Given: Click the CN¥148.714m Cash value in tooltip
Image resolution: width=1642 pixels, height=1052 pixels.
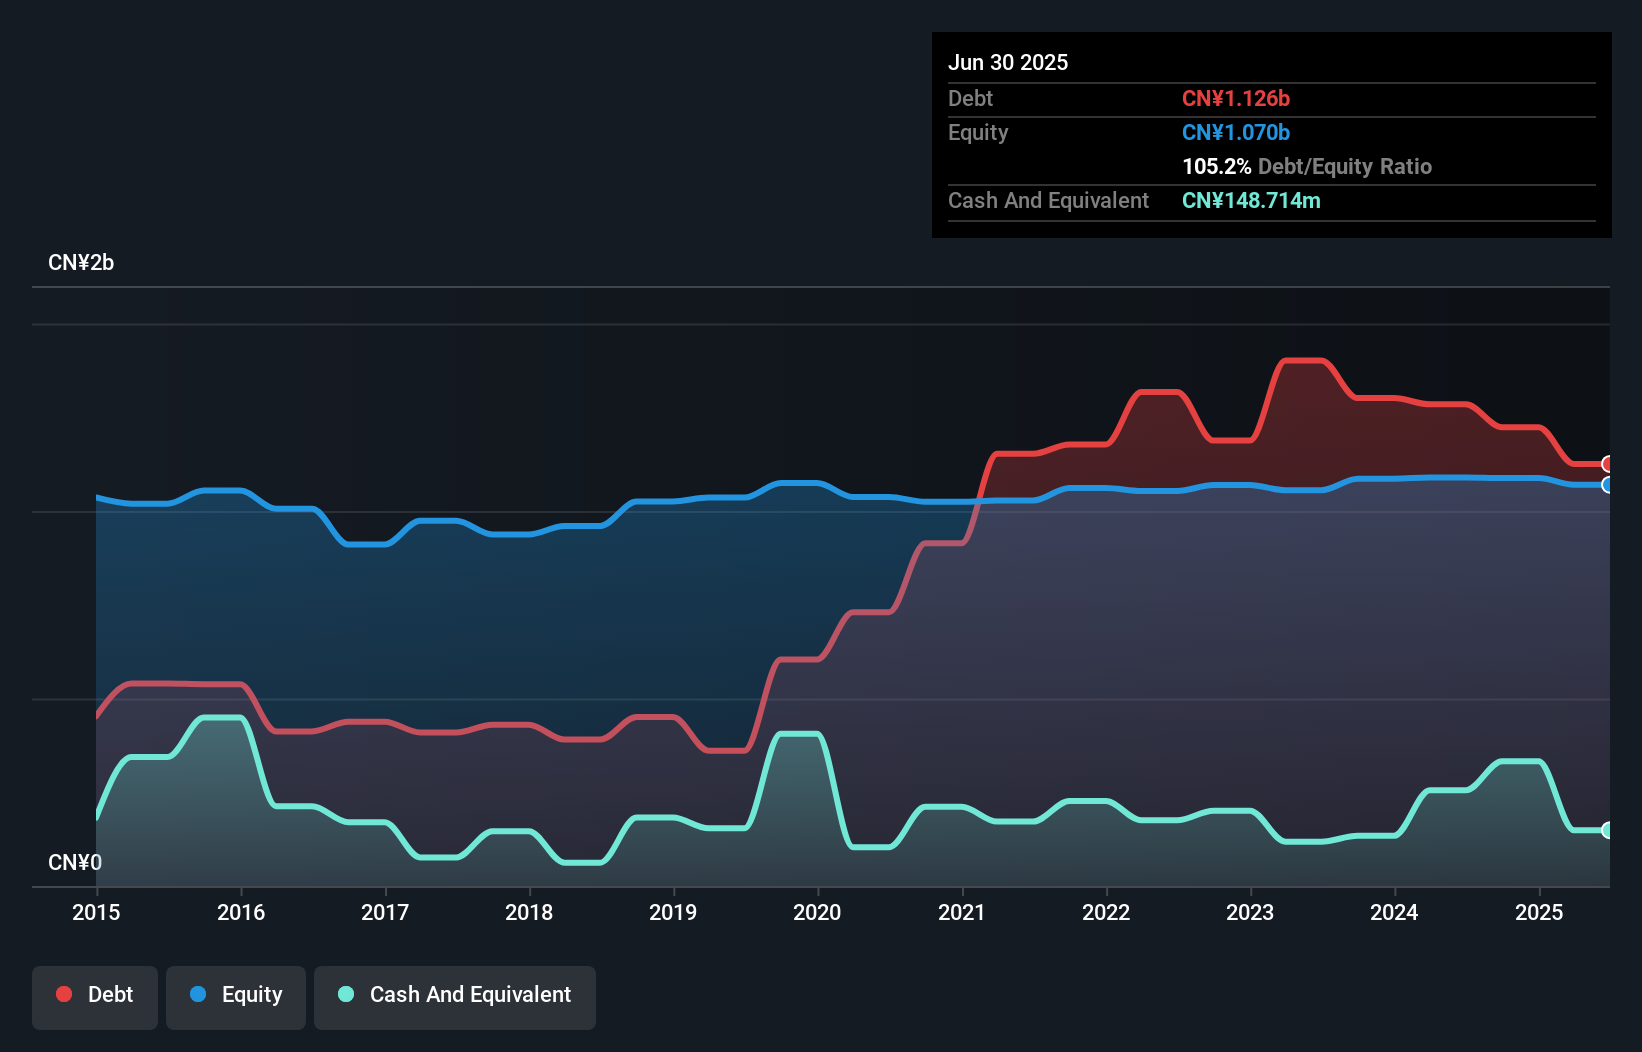Looking at the screenshot, I should (x=1251, y=200).
